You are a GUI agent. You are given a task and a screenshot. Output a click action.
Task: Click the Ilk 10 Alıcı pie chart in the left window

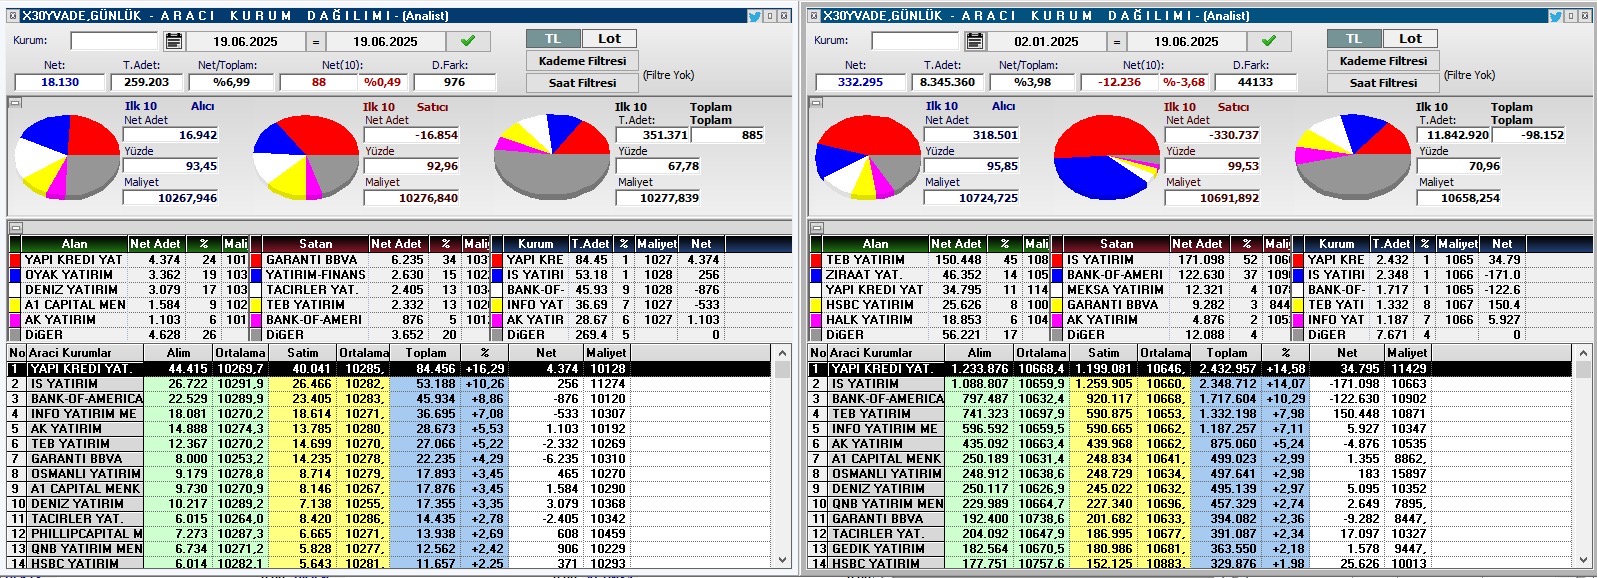(68, 158)
